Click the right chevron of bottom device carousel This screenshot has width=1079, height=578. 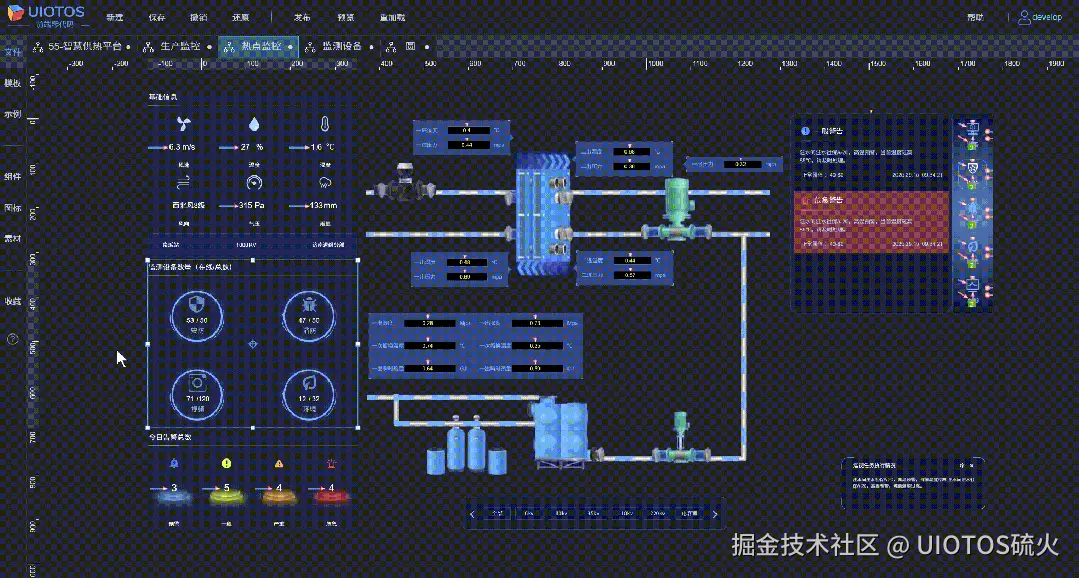click(x=716, y=513)
